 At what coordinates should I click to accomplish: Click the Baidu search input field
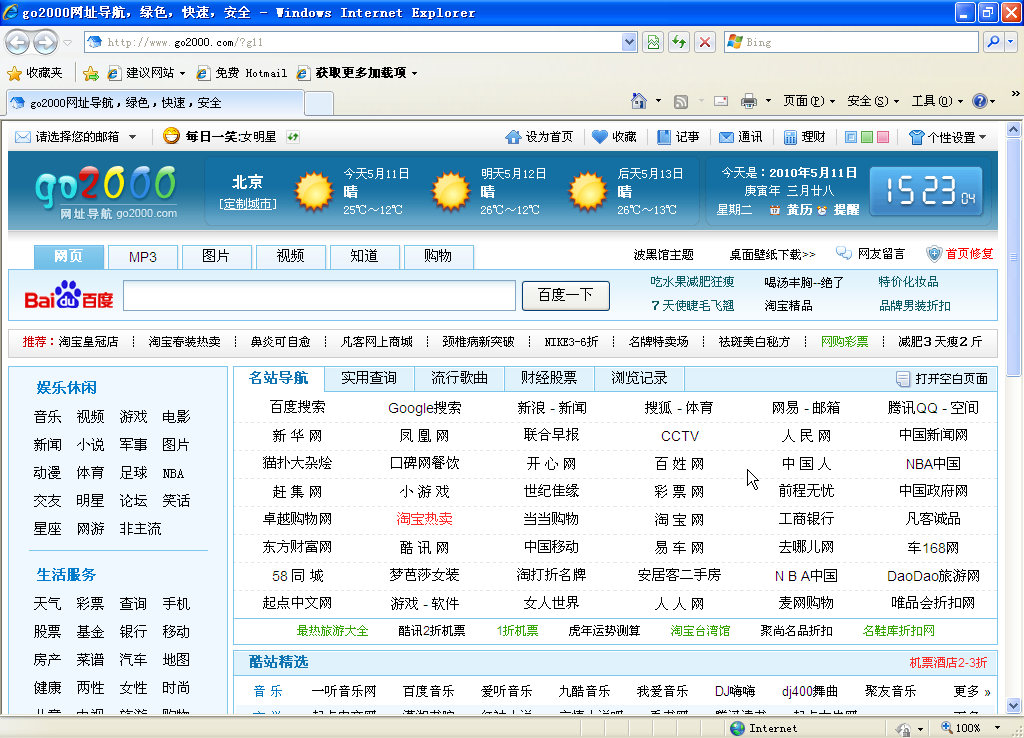tap(320, 295)
